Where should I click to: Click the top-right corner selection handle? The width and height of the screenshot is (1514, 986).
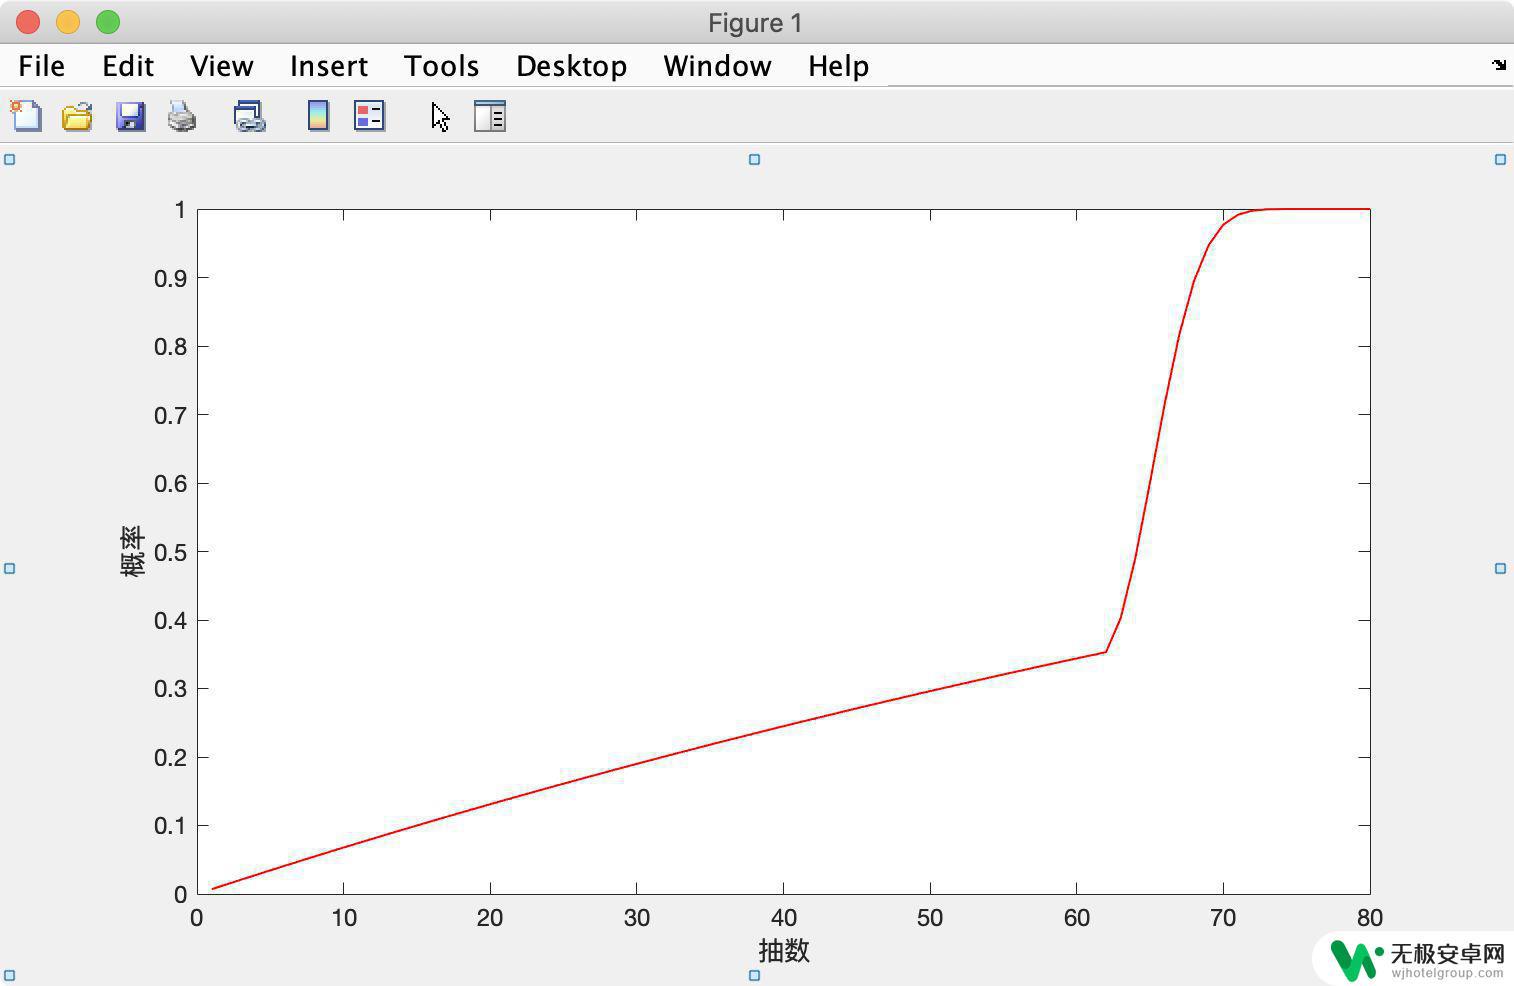pos(1500,159)
